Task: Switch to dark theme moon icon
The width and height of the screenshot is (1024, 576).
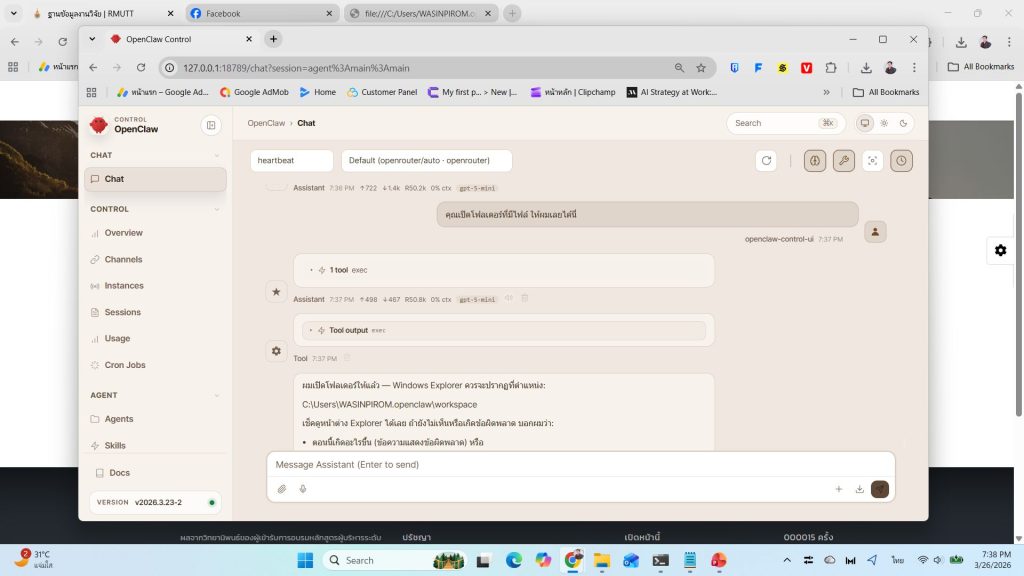Action: pyautogui.click(x=902, y=123)
